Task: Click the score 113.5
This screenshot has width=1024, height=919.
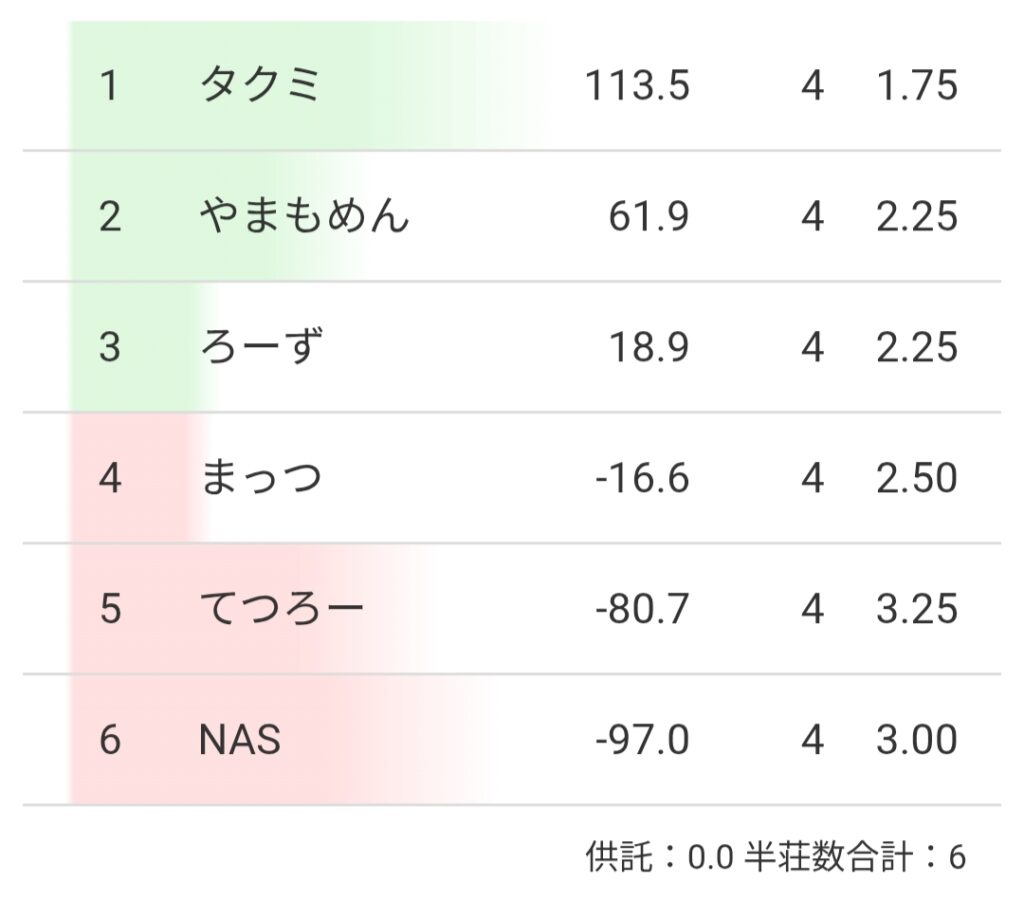Action: [x=637, y=86]
